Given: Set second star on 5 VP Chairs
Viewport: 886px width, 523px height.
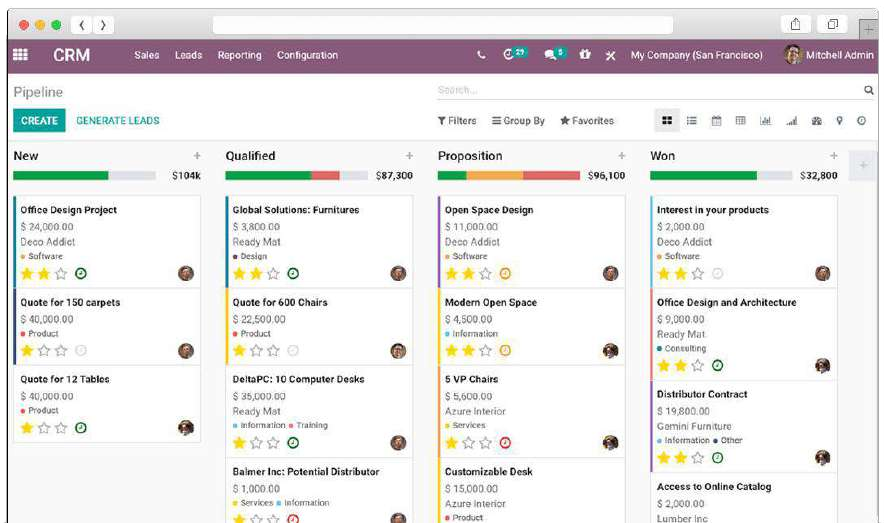Looking at the screenshot, I should tap(468, 443).
